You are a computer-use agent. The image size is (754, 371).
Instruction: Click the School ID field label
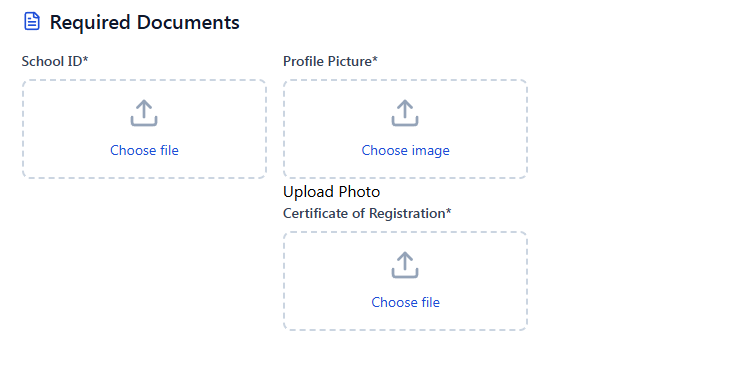point(55,62)
